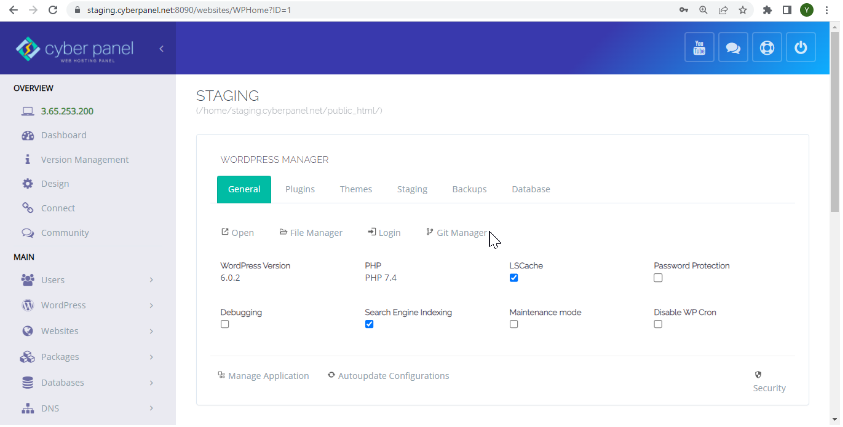Image resolution: width=843 pixels, height=427 pixels.
Task: Enable the Debugging checkbox
Action: (225, 324)
